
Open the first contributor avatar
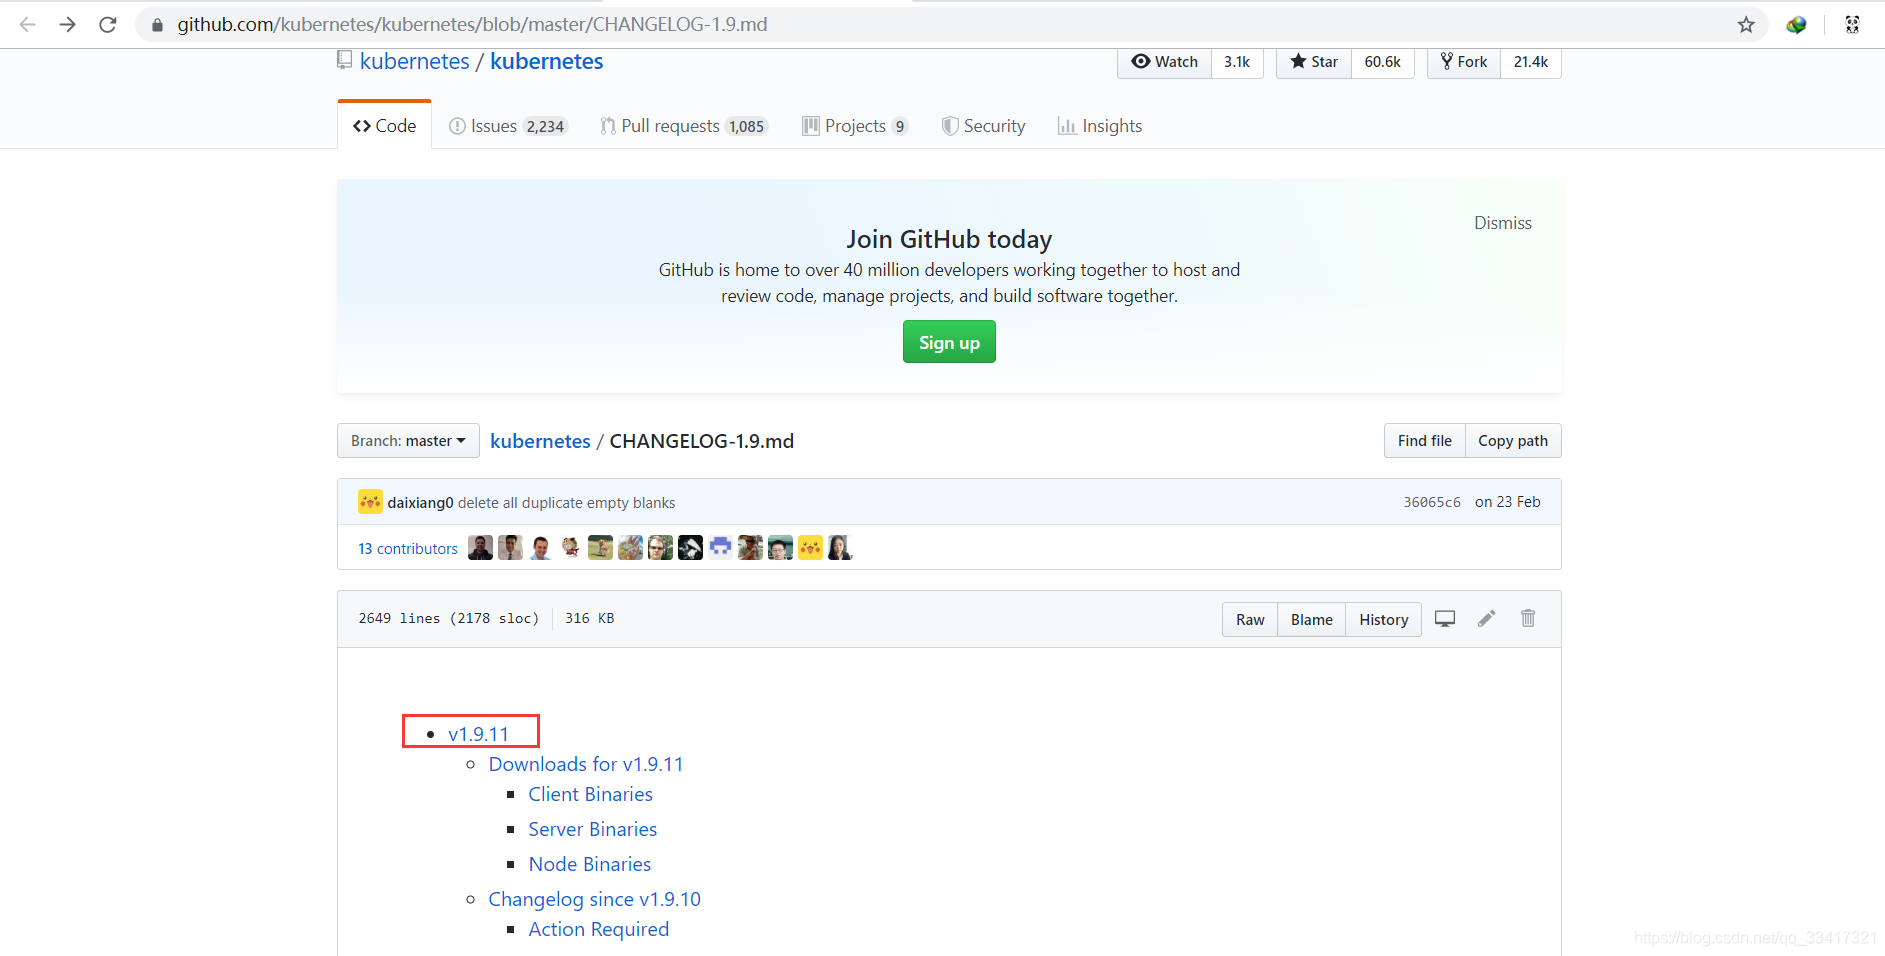pyautogui.click(x=480, y=548)
